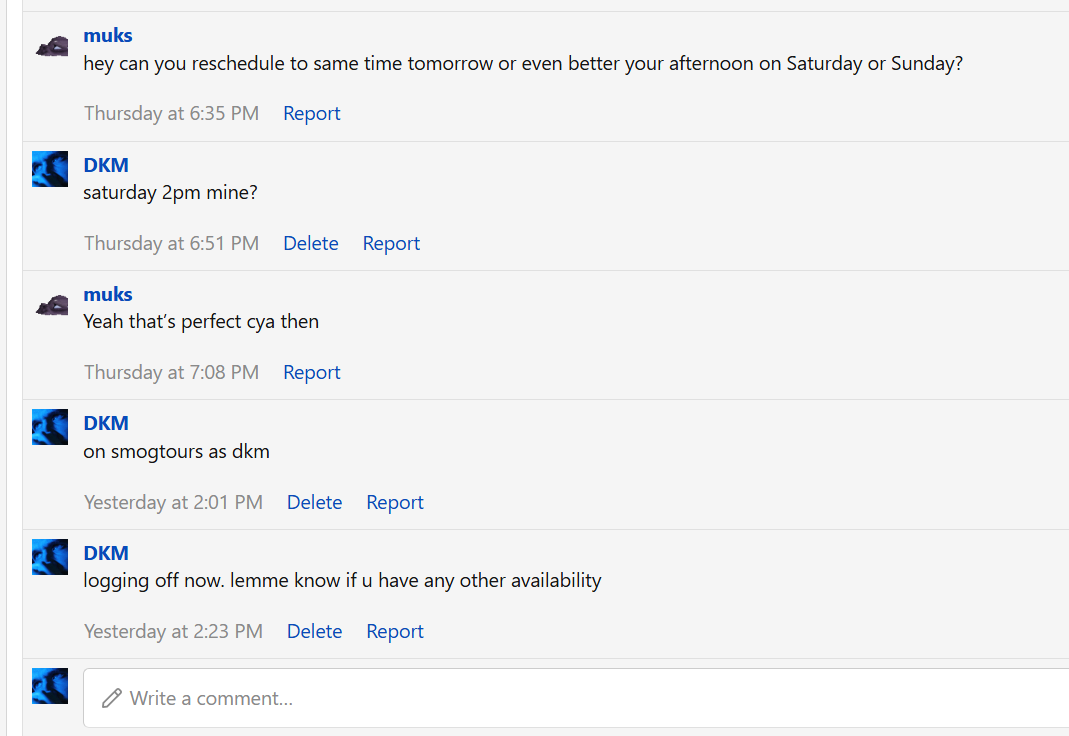This screenshot has width=1069, height=736.
Task: Delete the Thursday 6:51 PM message
Action: [311, 243]
